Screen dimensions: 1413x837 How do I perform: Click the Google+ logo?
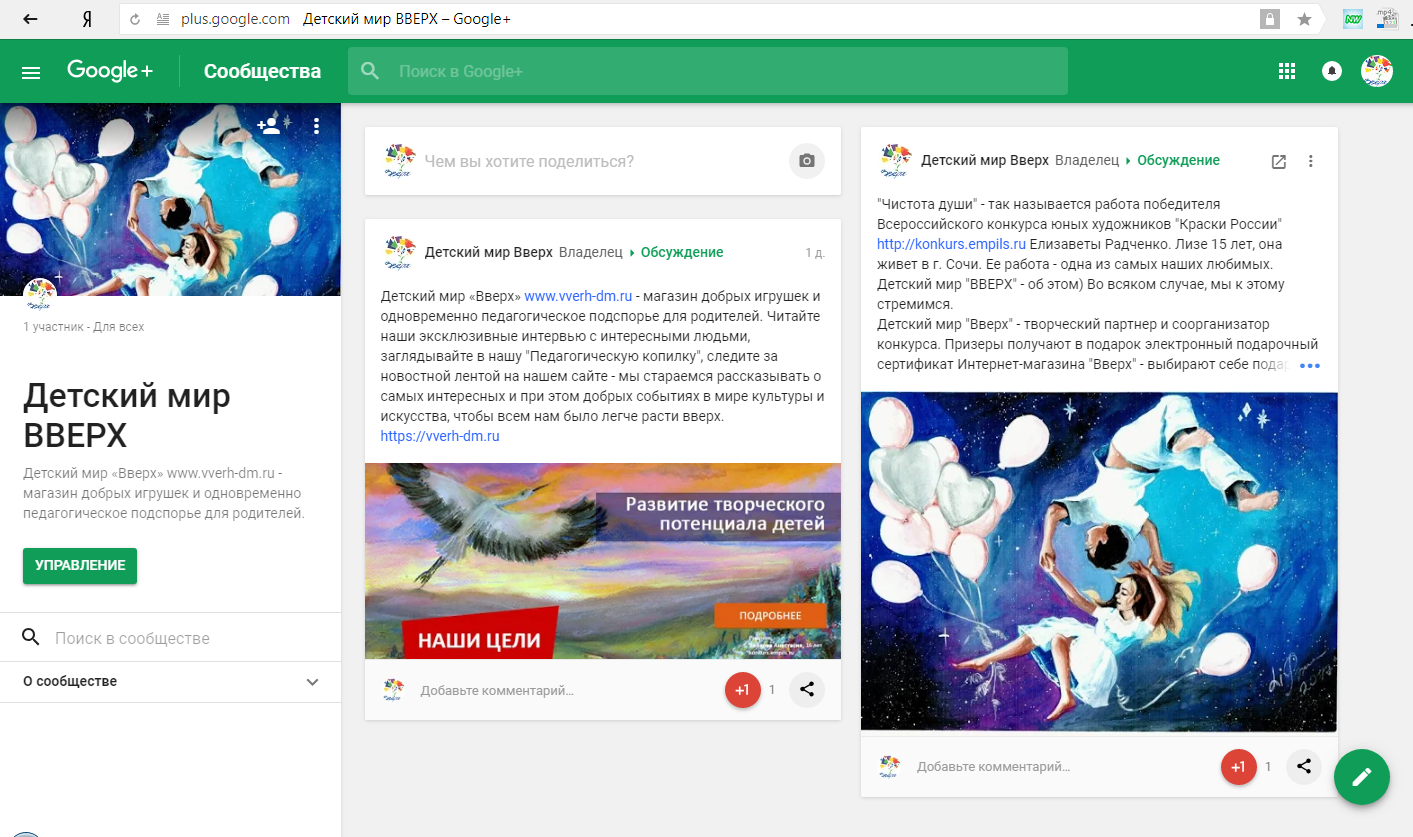[x=110, y=71]
